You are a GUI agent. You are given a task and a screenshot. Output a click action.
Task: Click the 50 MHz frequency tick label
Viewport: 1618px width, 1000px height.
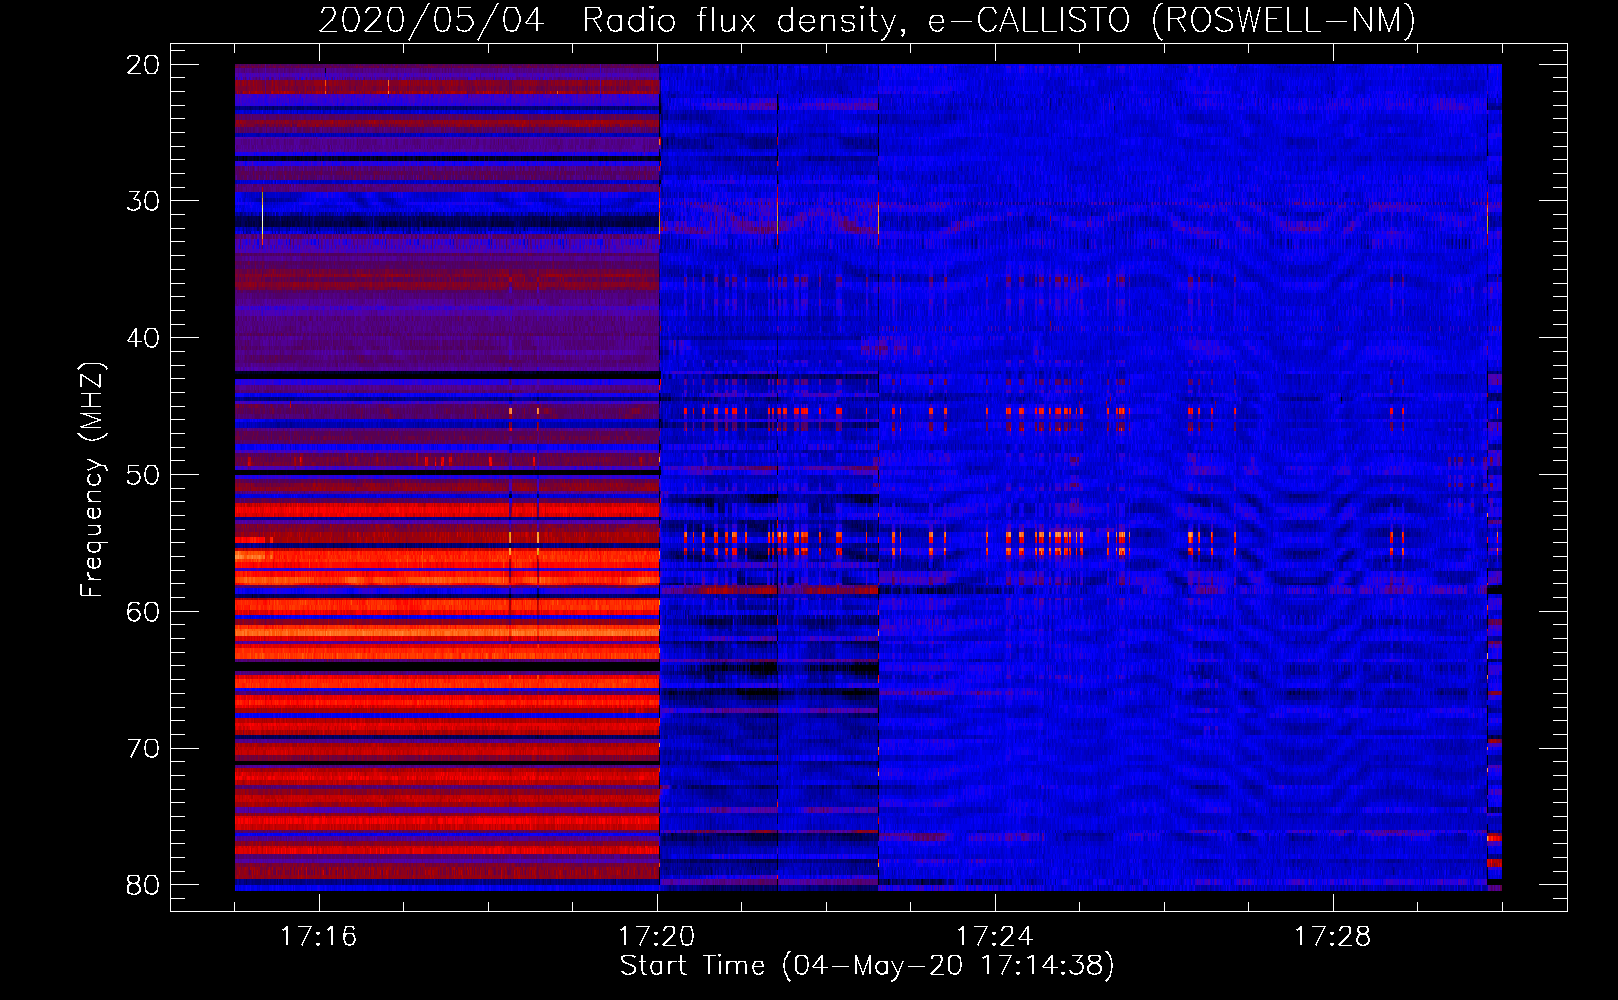[x=143, y=475]
